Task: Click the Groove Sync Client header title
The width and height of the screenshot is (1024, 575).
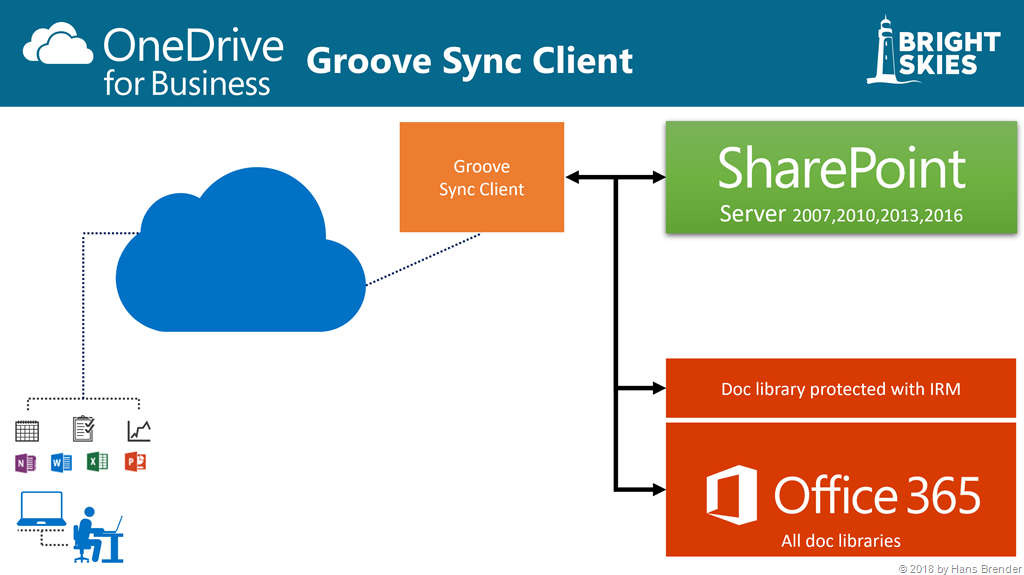Action: [469, 60]
